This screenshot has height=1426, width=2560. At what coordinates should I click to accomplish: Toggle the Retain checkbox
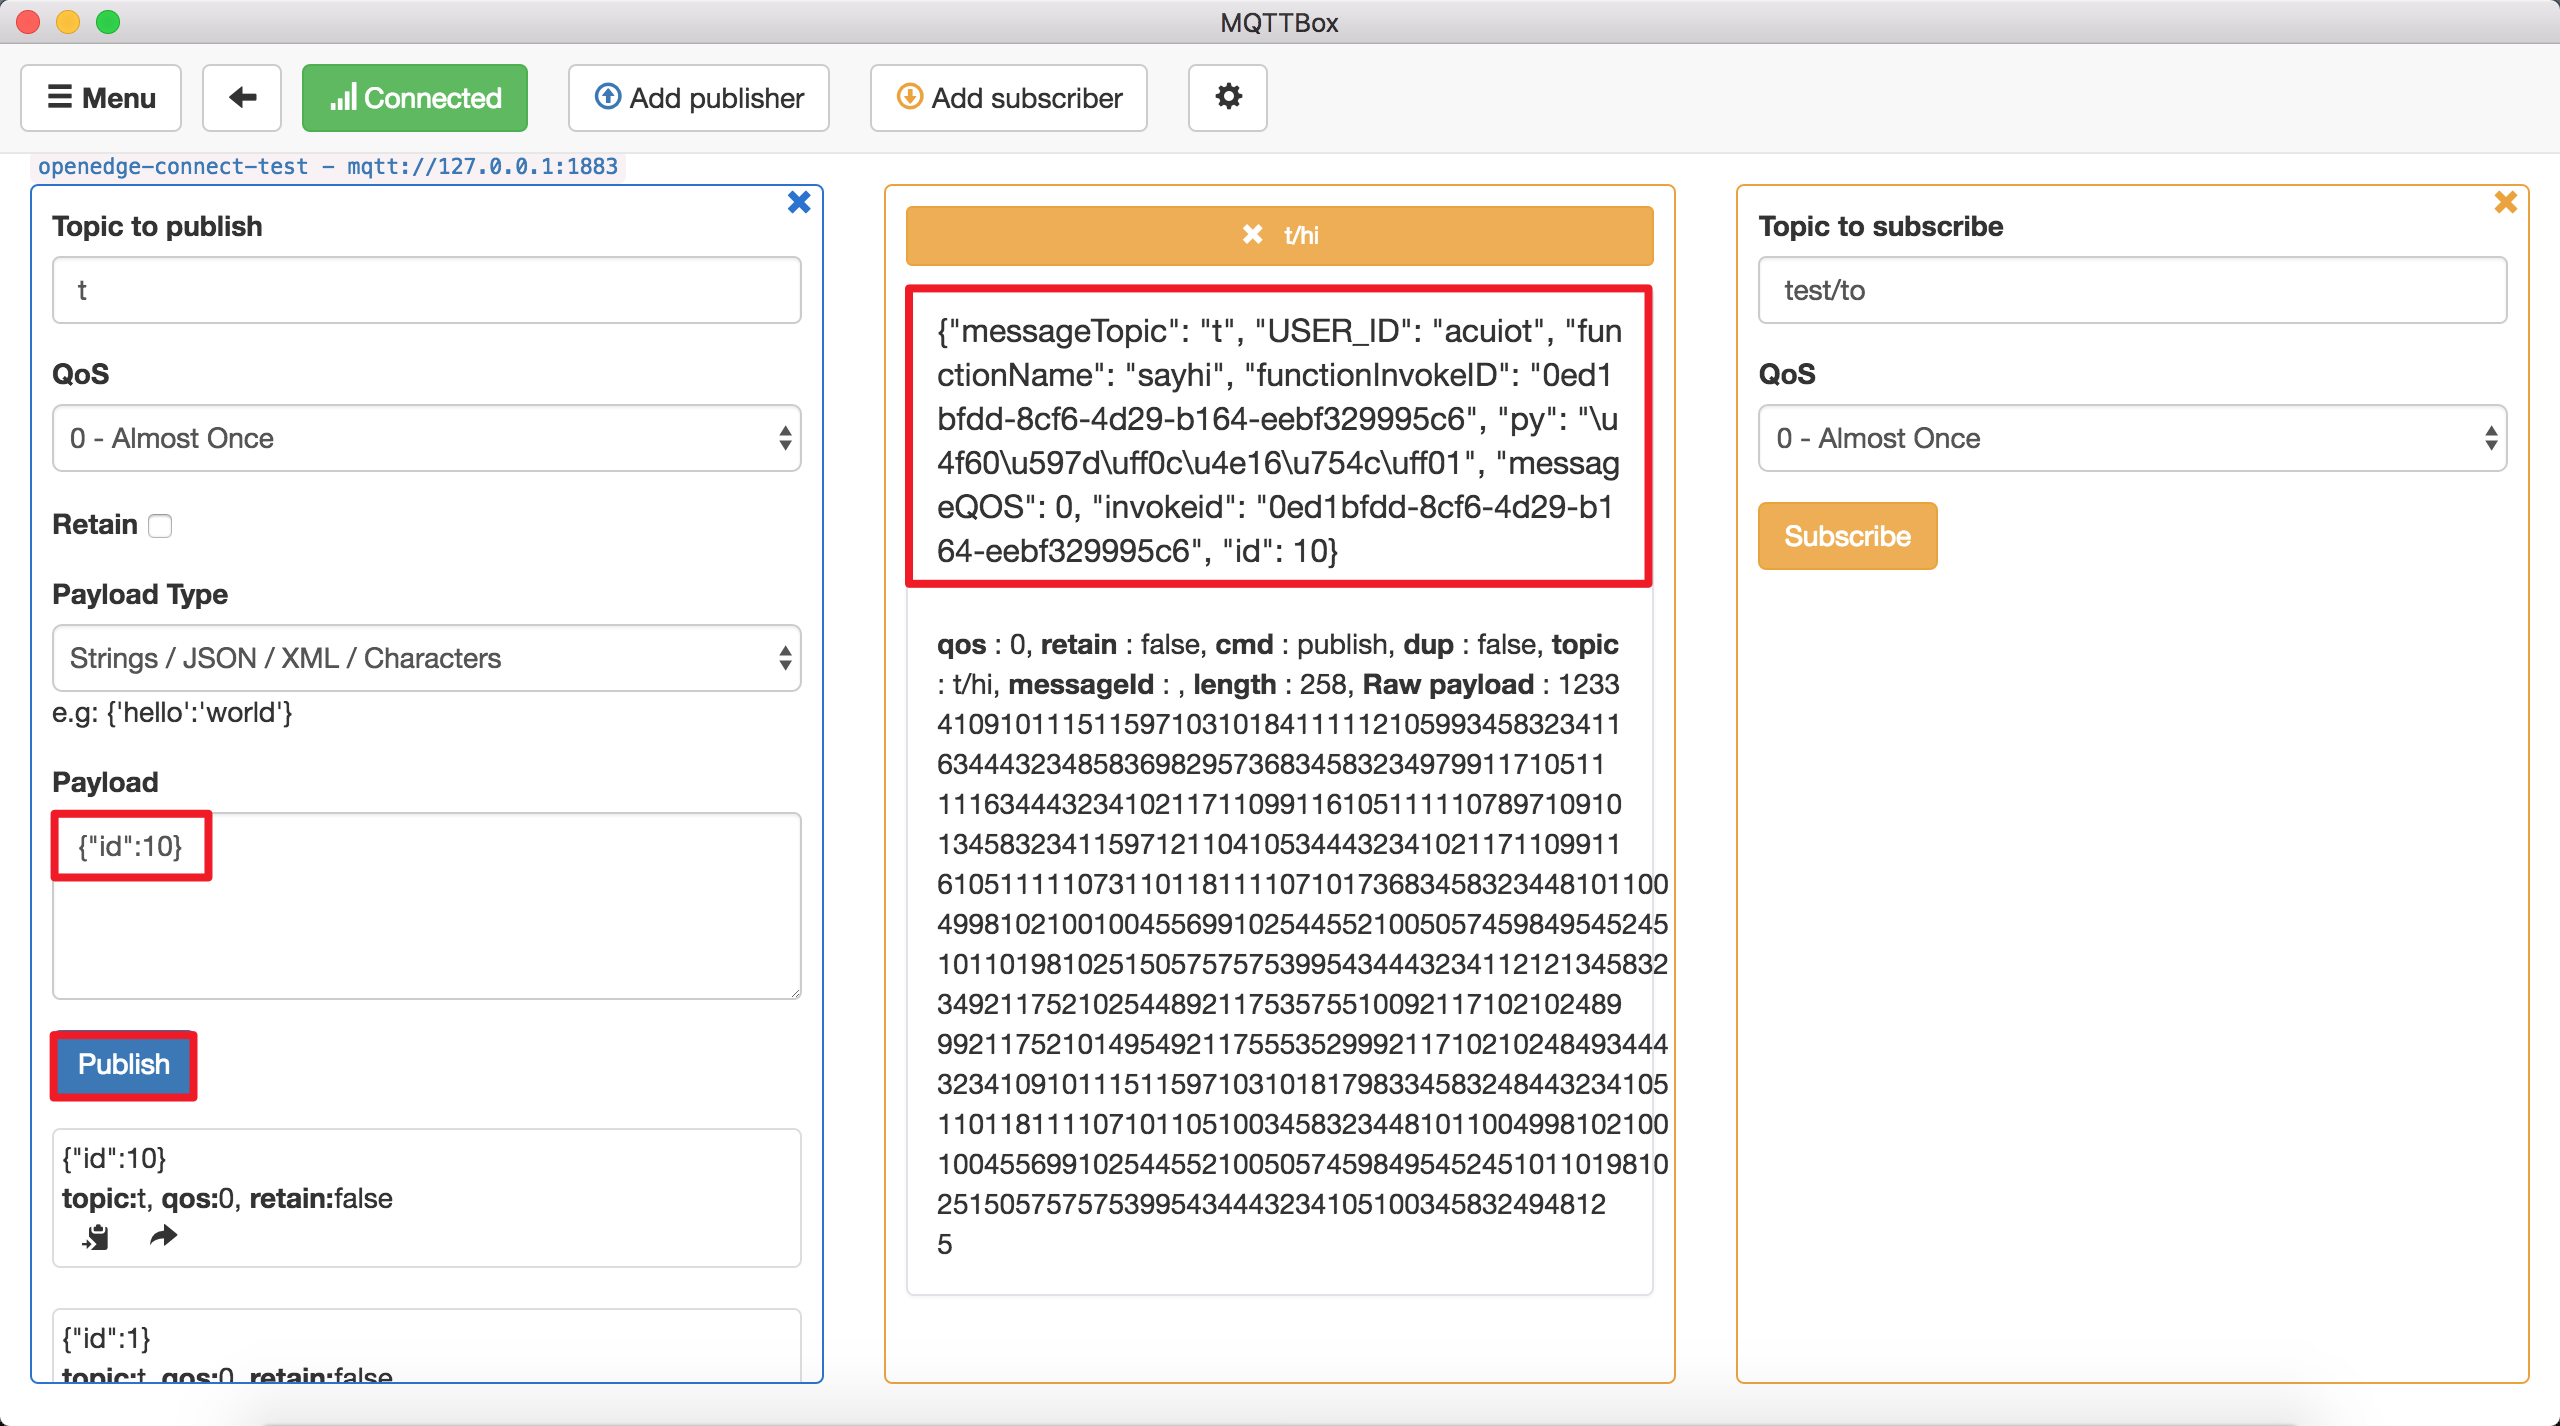[160, 526]
